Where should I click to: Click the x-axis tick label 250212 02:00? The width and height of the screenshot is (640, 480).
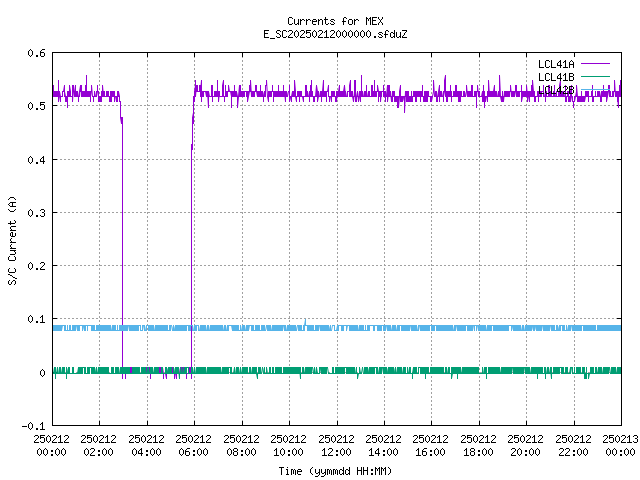click(98, 445)
